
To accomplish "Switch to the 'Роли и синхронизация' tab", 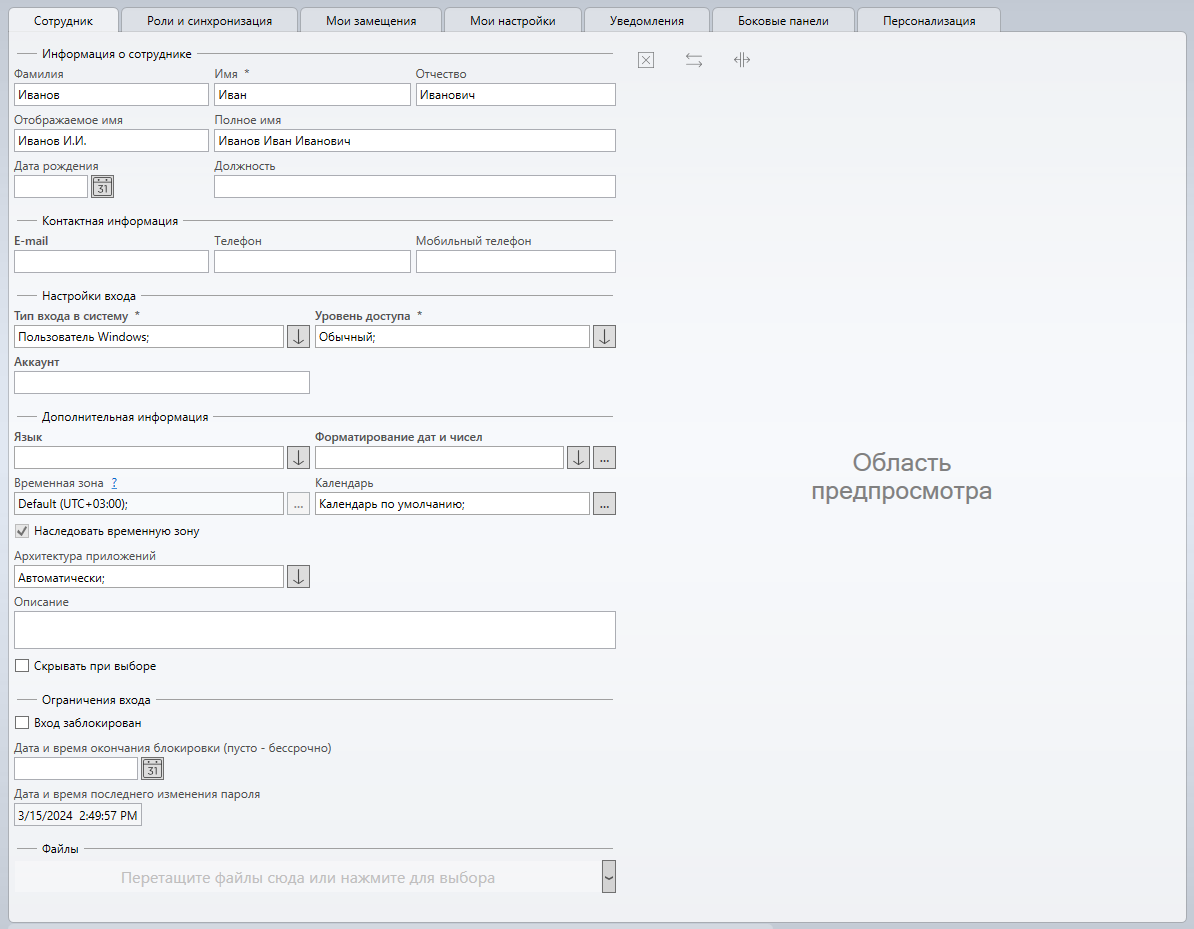I will pyautogui.click(x=209, y=20).
